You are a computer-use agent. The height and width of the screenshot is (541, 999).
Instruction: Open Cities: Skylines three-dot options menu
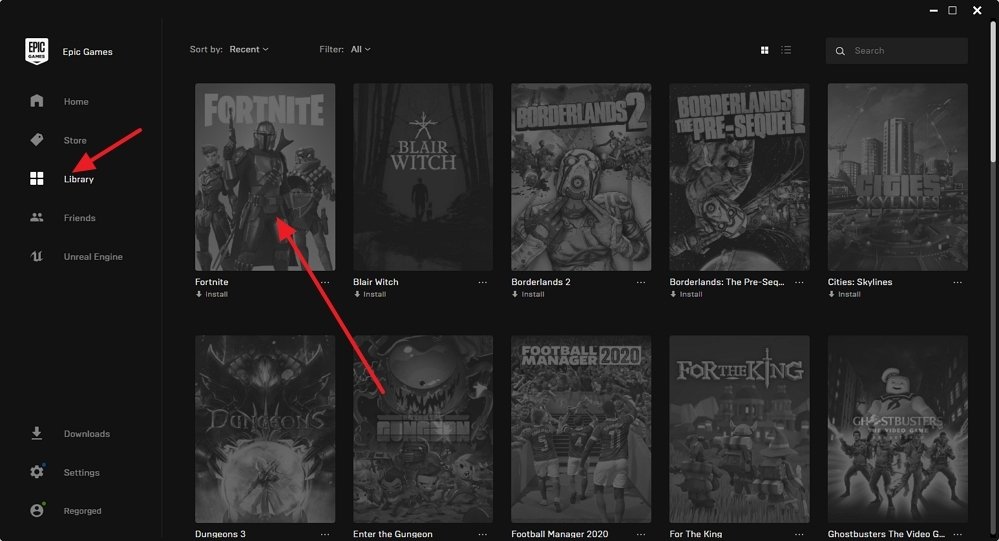tap(958, 282)
